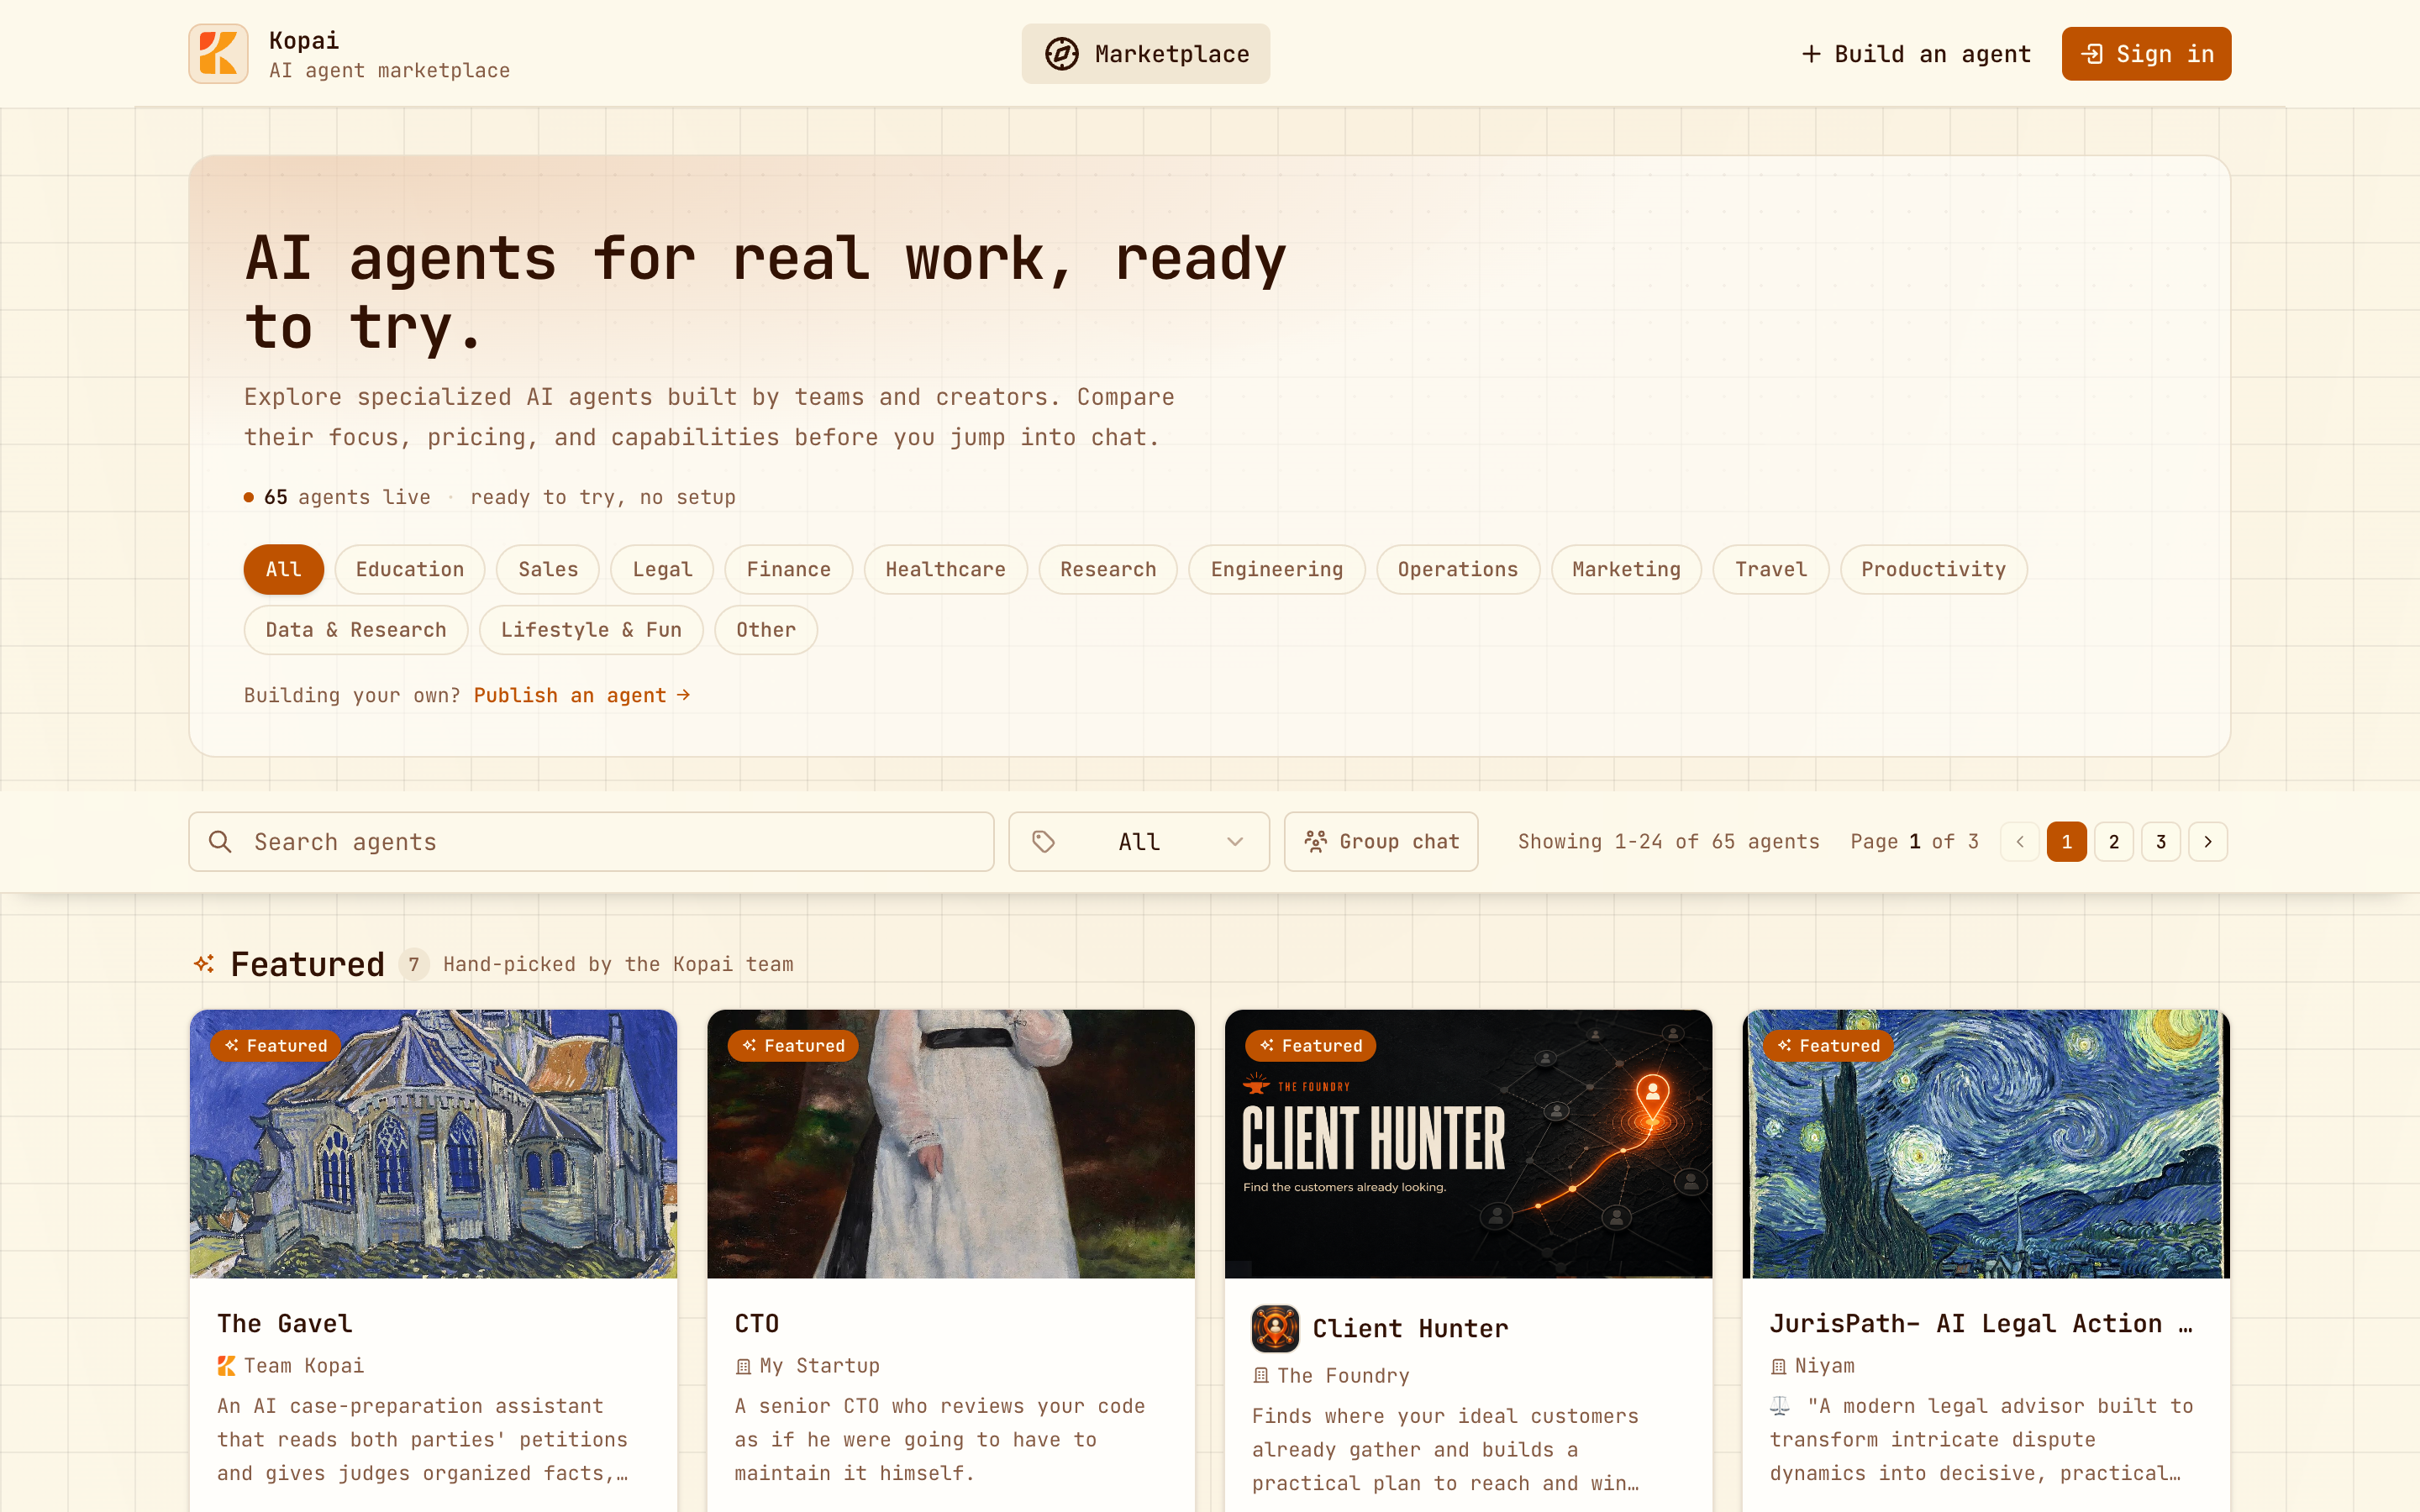The width and height of the screenshot is (2420, 1512).
Task: Click the tag icon in the filter dropdown
Action: tap(1043, 842)
